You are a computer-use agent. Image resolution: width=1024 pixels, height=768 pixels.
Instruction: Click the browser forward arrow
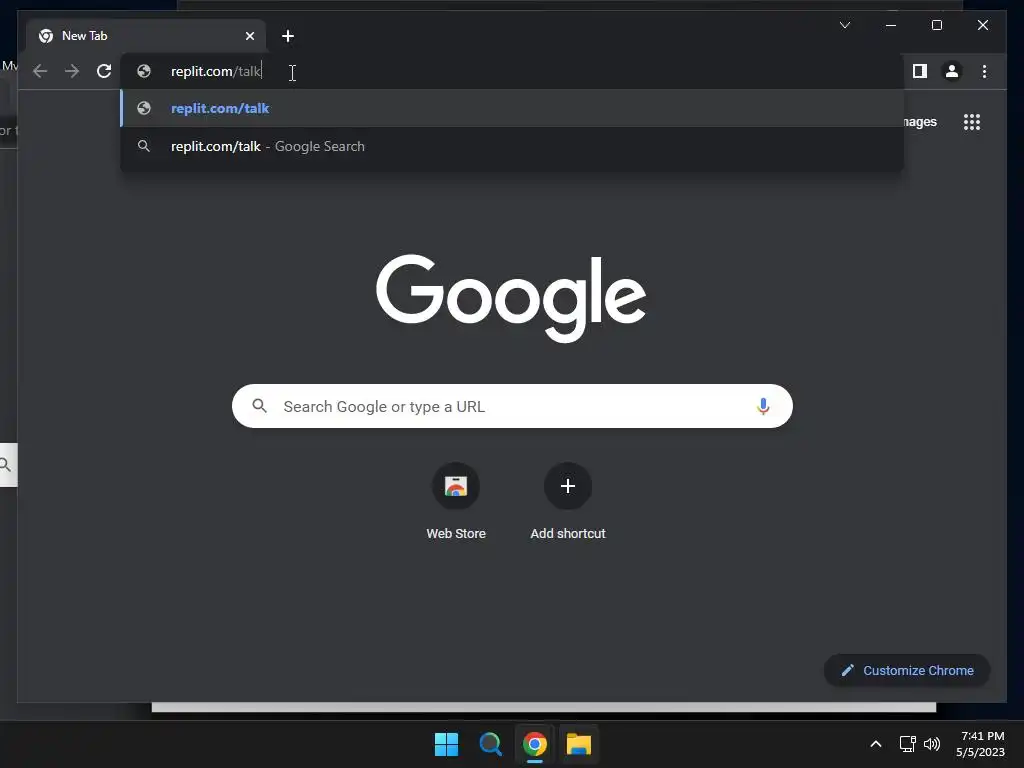pyautogui.click(x=72, y=71)
